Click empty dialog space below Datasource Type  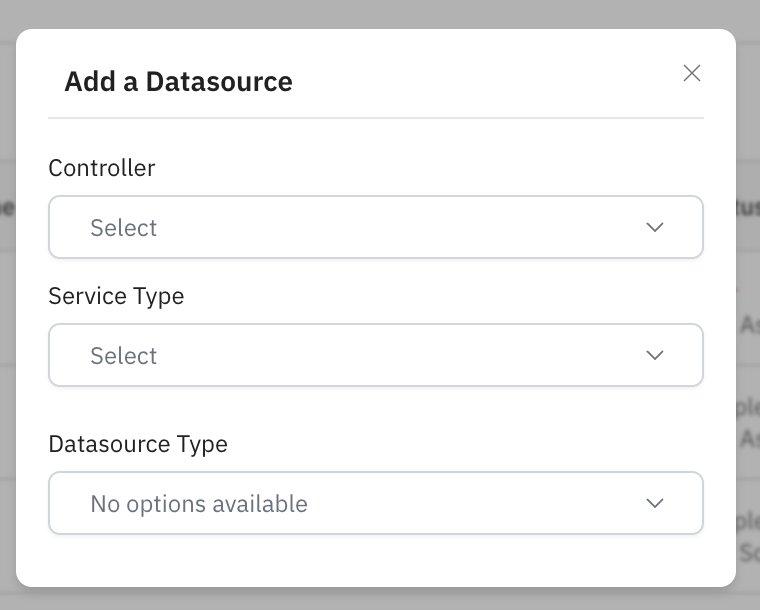[x=375, y=560]
